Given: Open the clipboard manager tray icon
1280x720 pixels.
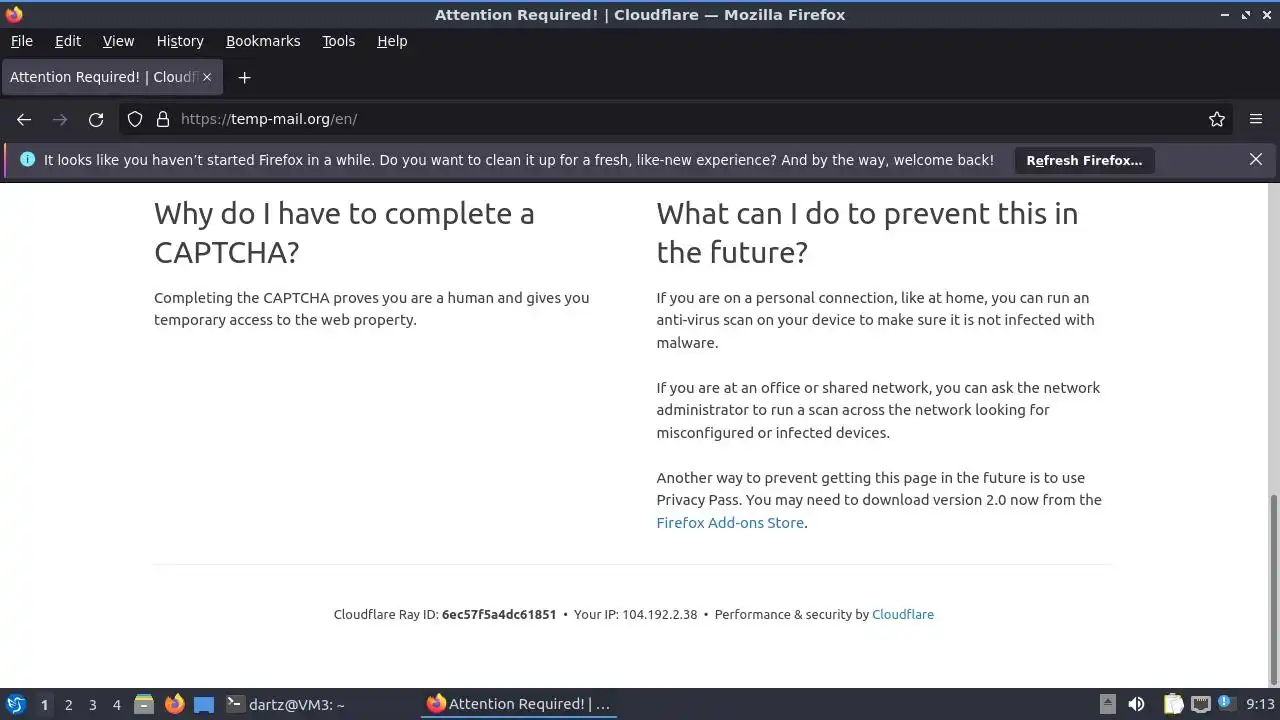Looking at the screenshot, I should click(x=1173, y=704).
